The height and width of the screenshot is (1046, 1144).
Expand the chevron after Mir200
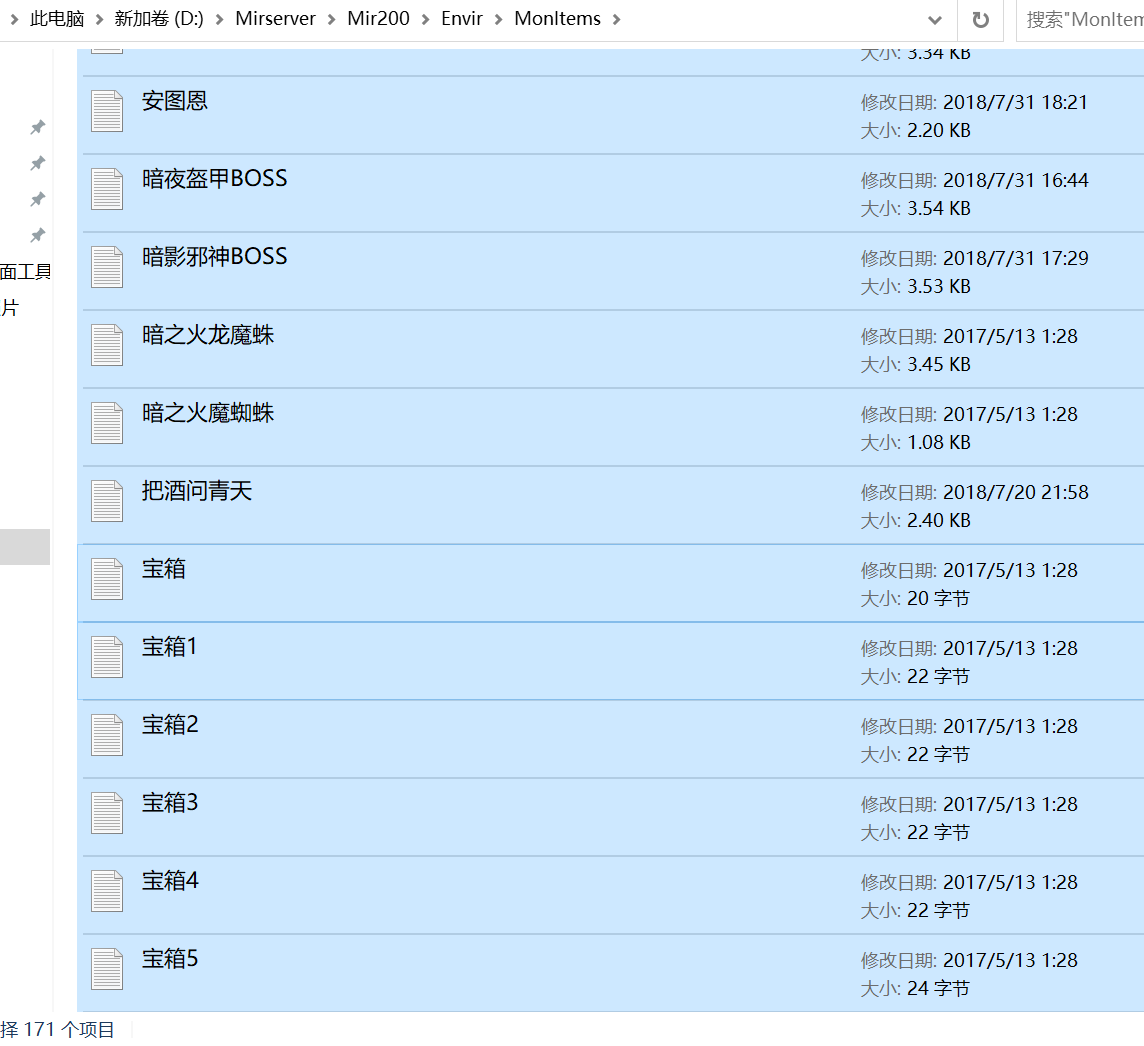[425, 20]
